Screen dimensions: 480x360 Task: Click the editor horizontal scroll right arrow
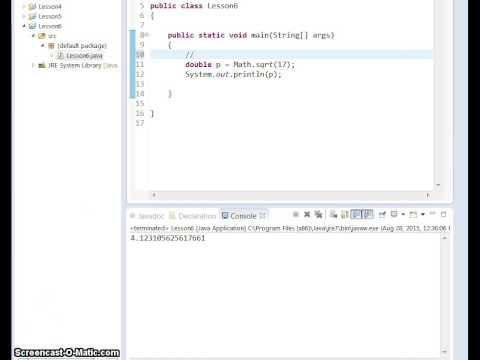428,195
